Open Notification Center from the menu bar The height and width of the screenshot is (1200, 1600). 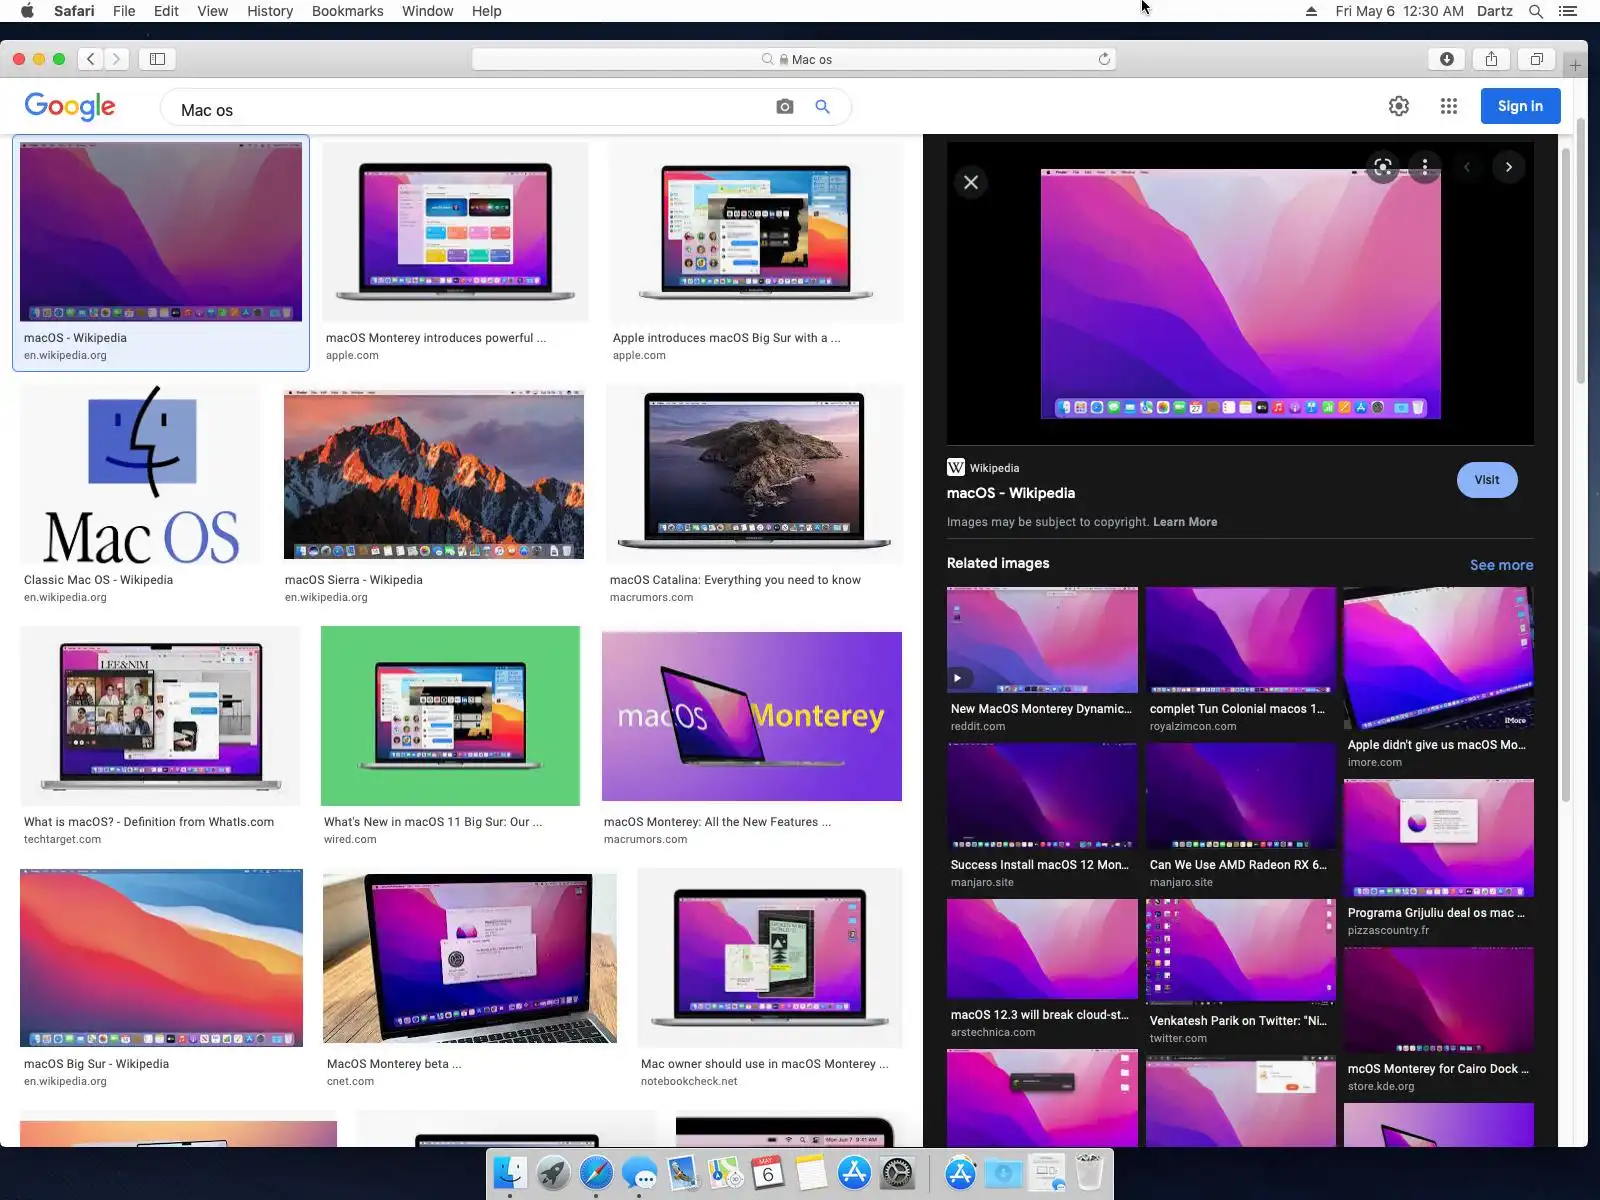point(1568,11)
